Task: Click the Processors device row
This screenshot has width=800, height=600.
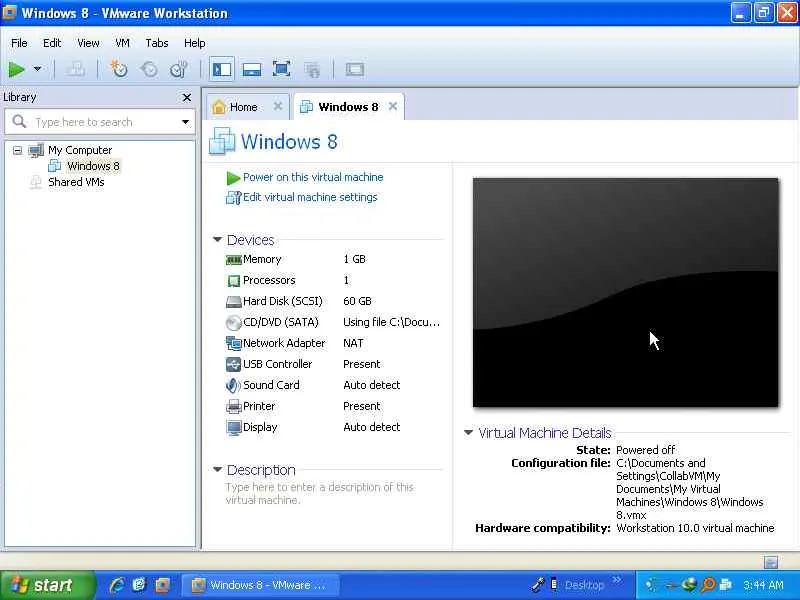Action: tap(269, 280)
